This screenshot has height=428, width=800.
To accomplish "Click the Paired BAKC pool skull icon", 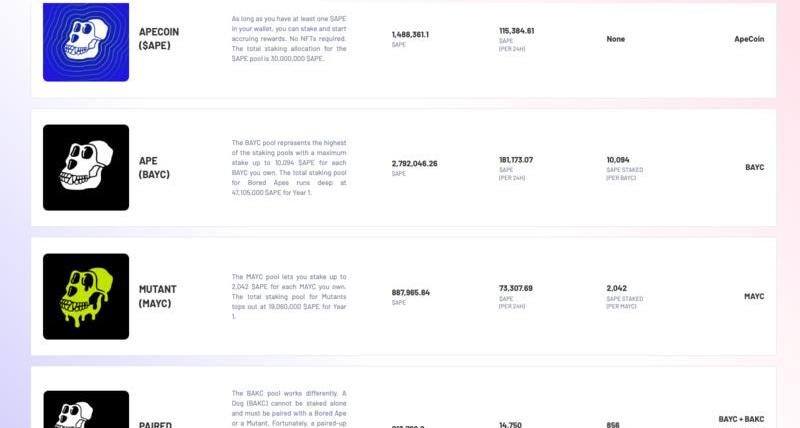I will (86, 410).
